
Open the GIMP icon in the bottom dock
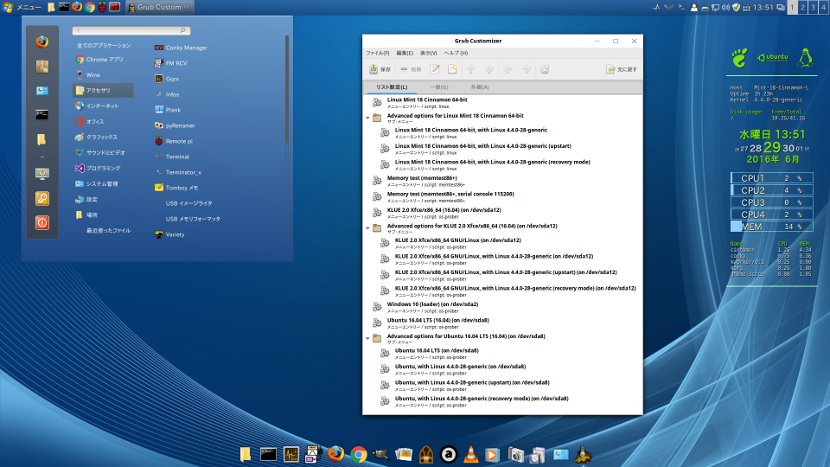pos(381,454)
